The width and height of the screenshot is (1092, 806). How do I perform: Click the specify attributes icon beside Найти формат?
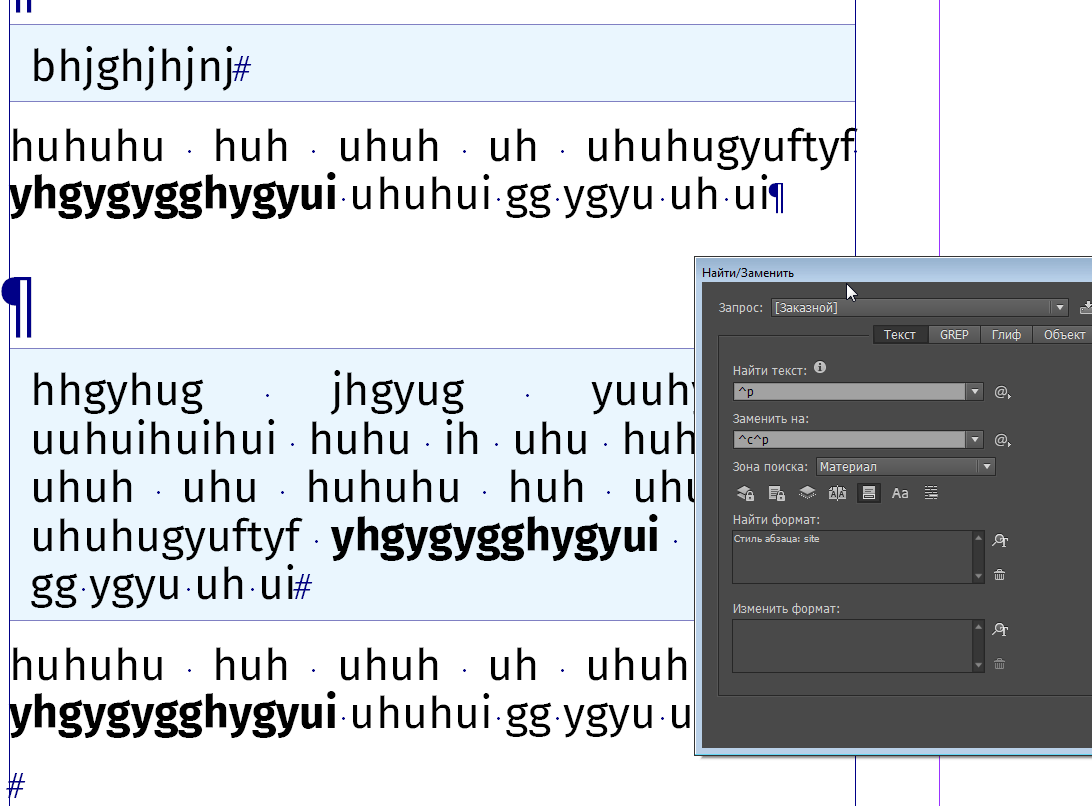[999, 541]
